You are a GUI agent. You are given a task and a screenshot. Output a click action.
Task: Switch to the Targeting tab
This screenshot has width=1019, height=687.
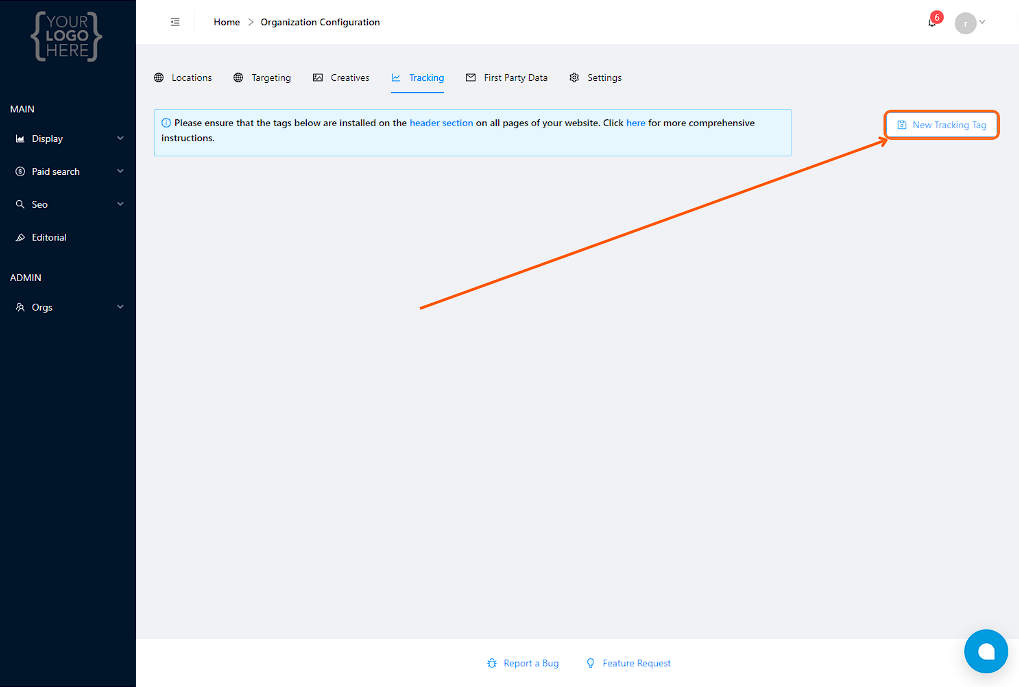pos(262,77)
